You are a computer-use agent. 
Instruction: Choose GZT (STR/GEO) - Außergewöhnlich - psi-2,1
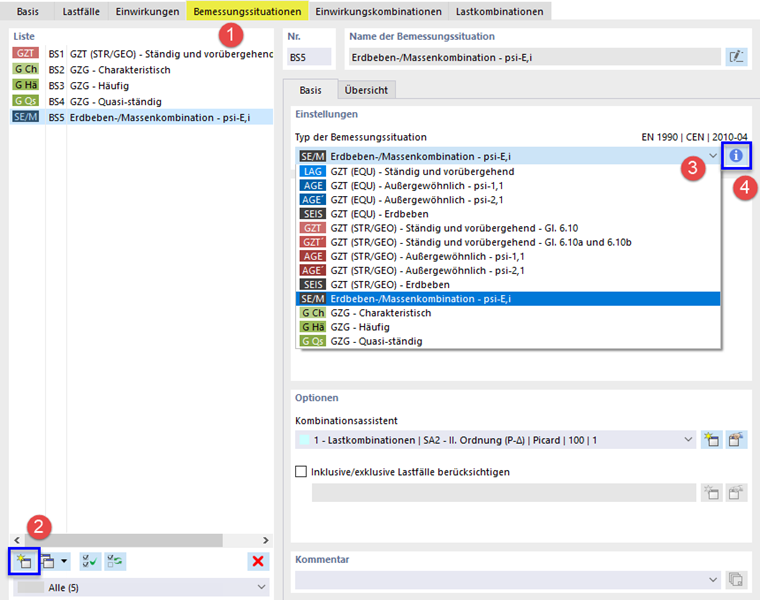point(508,270)
